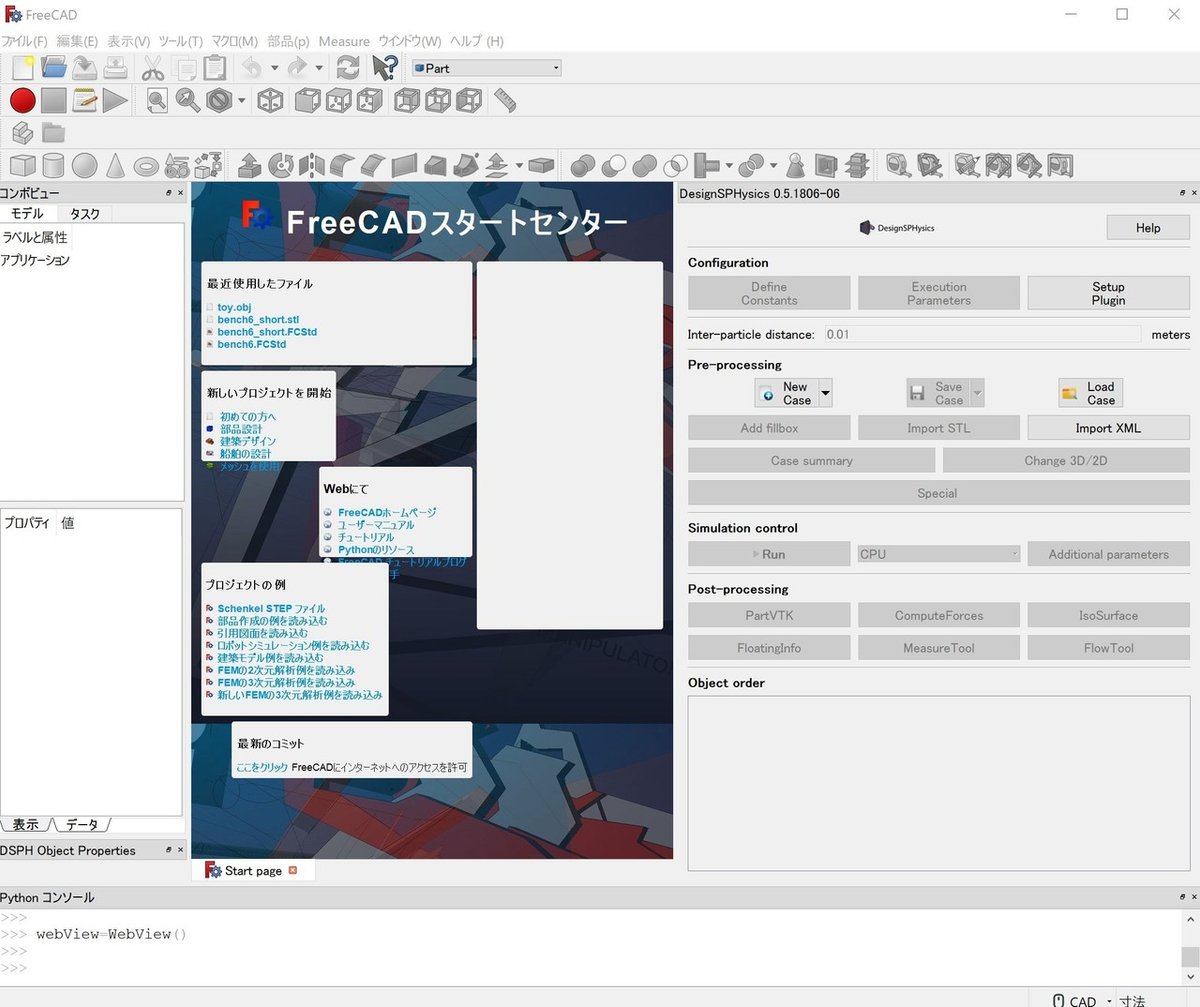The width and height of the screenshot is (1200, 1007).
Task: Click the Refresh recompute icon
Action: tap(348, 68)
